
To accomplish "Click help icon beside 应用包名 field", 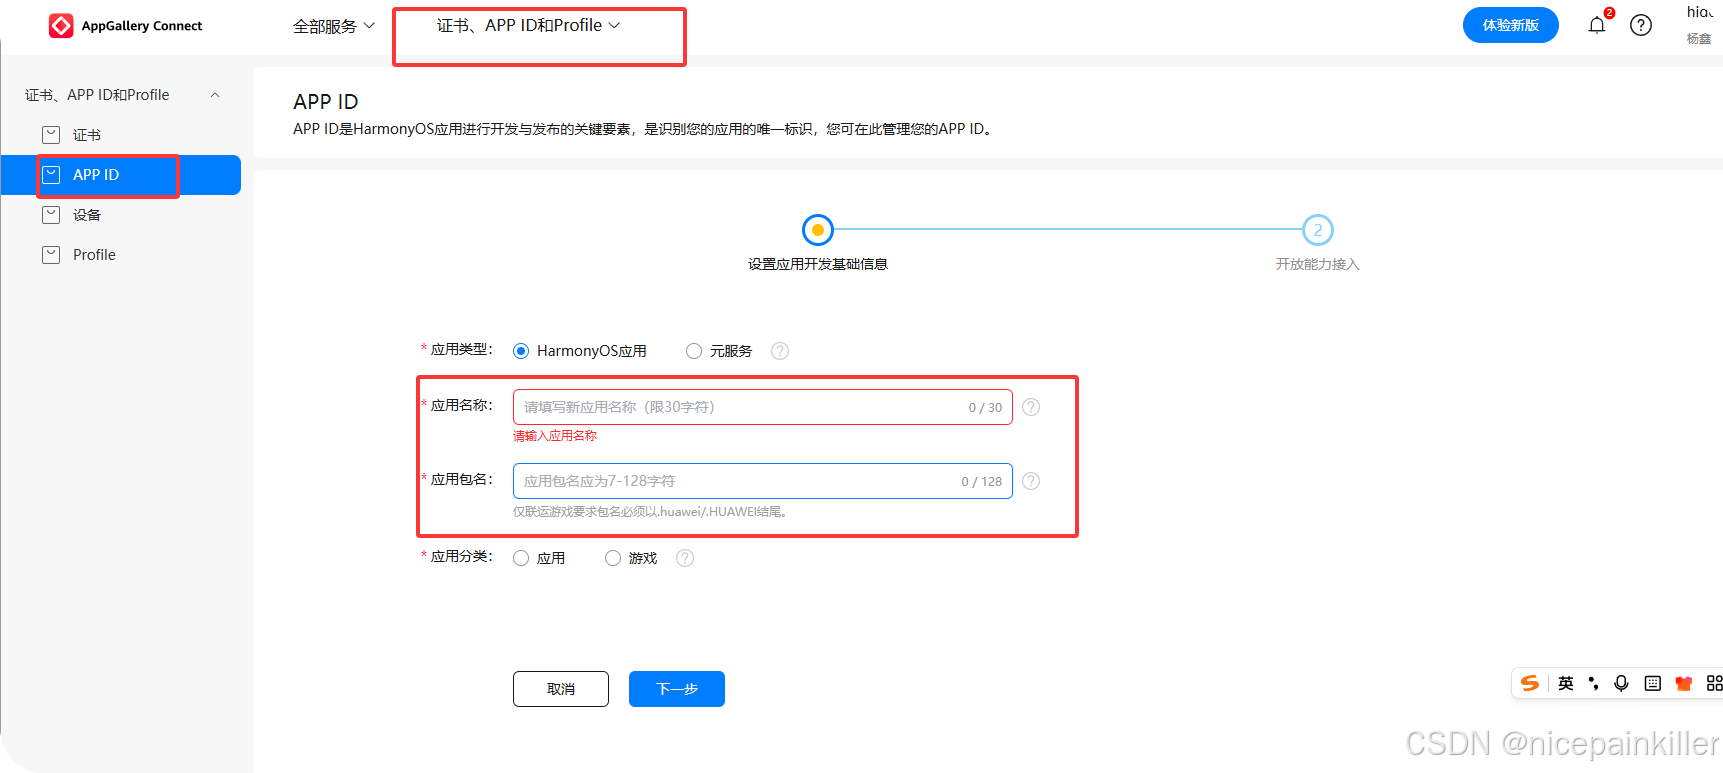I will click(1031, 481).
